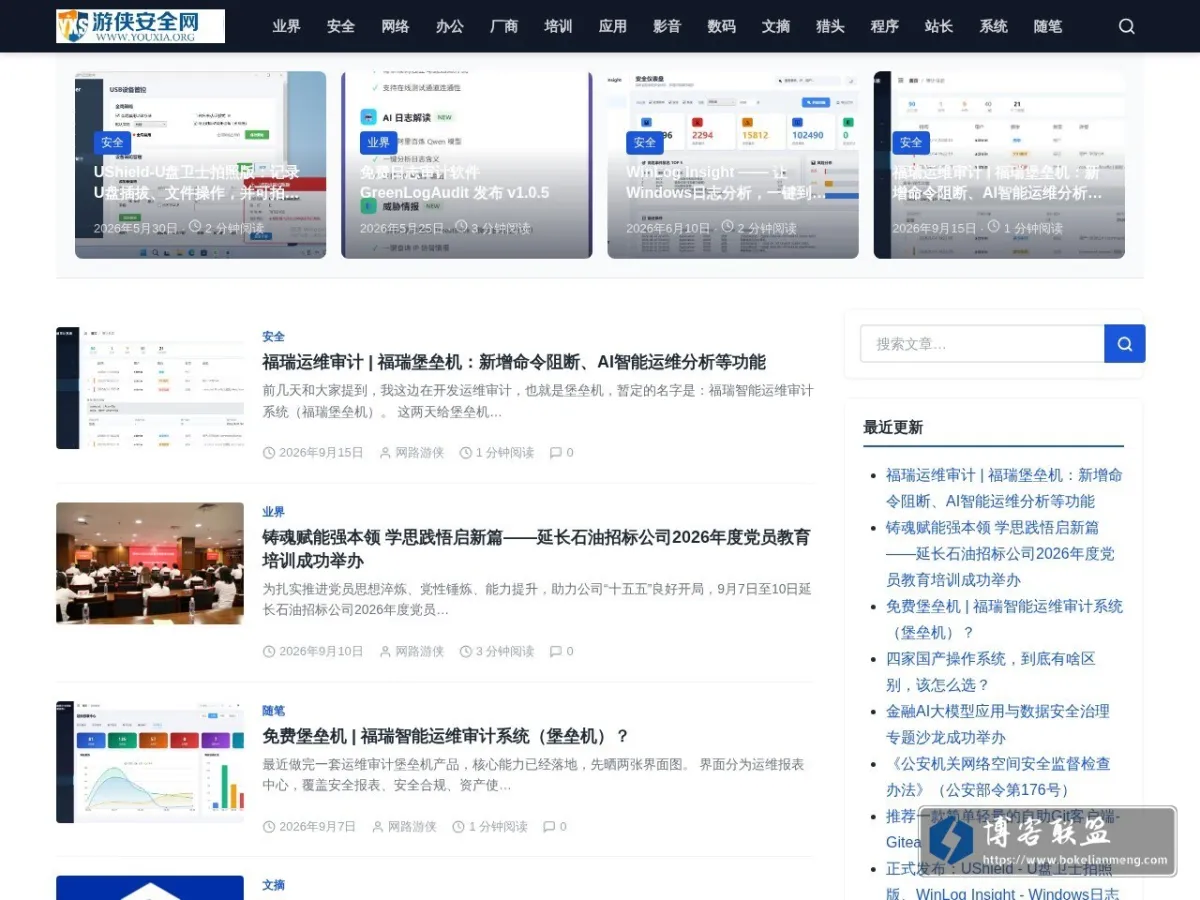Click comment icon on the 2026年9月15日 article
1200x900 pixels.
pos(556,453)
